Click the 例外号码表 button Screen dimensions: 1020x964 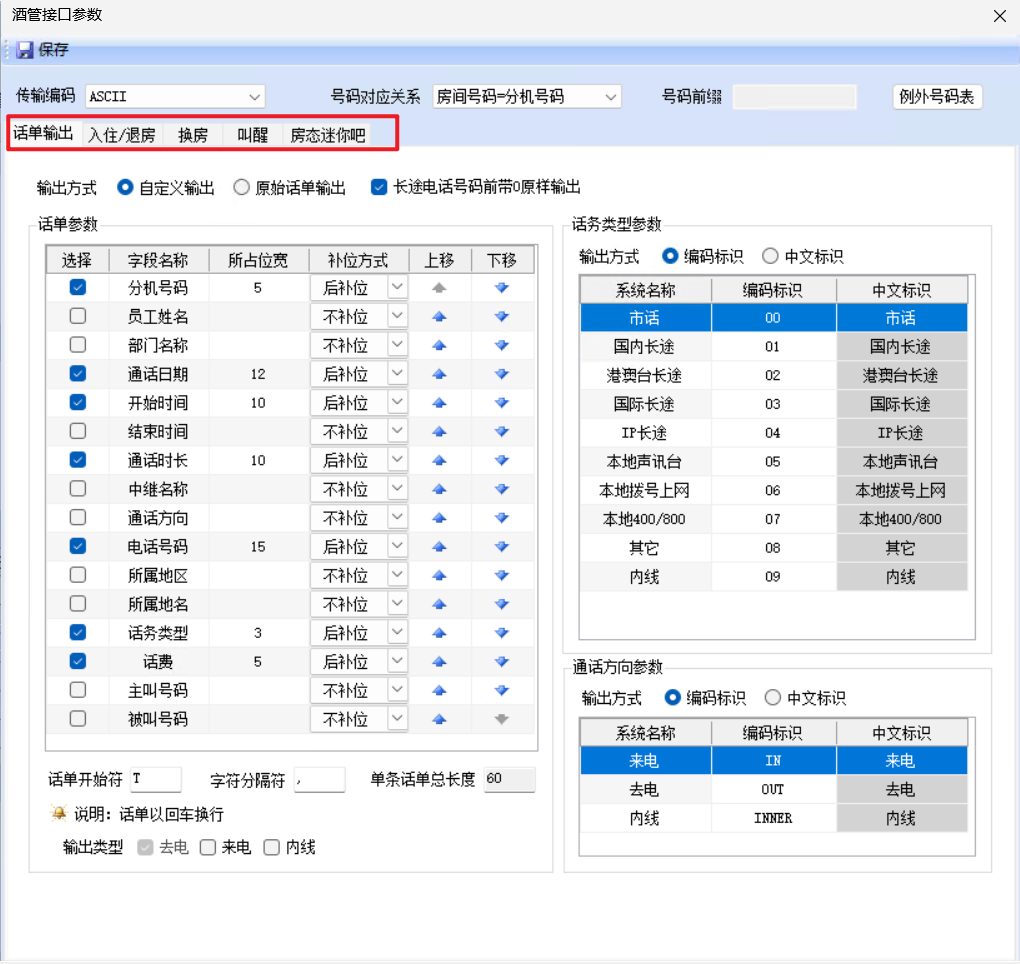coord(937,97)
